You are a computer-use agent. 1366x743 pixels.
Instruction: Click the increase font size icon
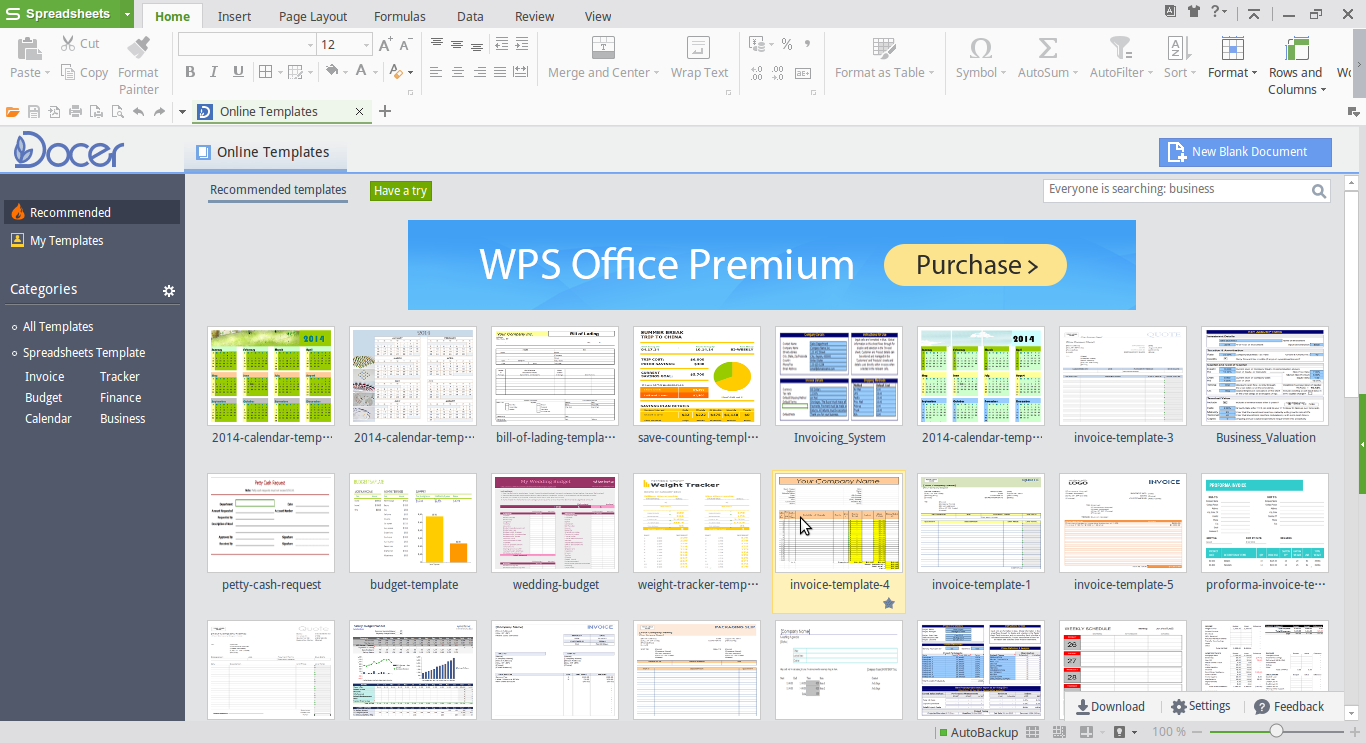[x=385, y=44]
